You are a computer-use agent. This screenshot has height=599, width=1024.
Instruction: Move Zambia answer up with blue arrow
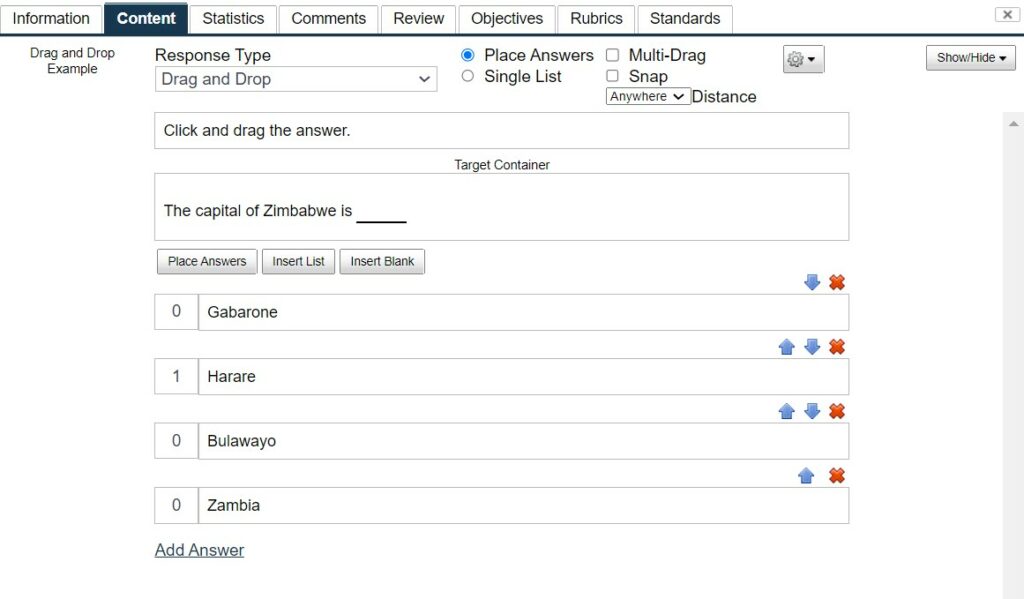click(x=806, y=476)
